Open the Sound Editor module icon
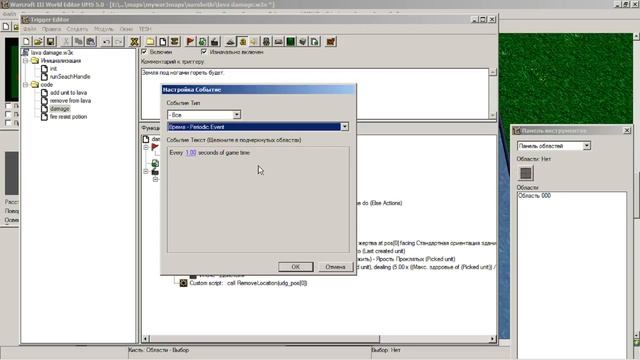 254,42
